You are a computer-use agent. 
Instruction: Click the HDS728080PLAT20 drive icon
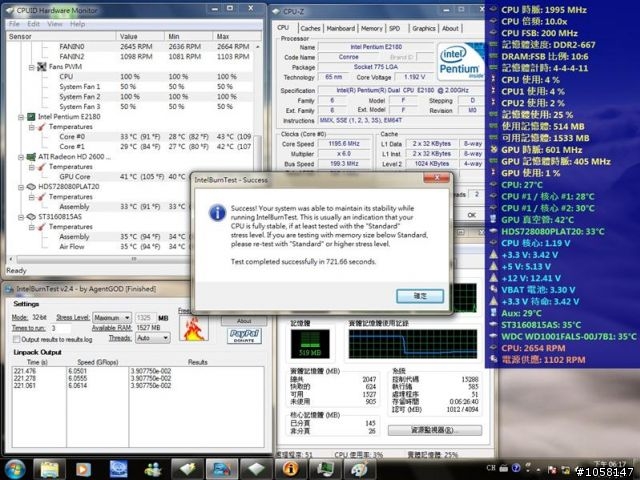pos(31,187)
